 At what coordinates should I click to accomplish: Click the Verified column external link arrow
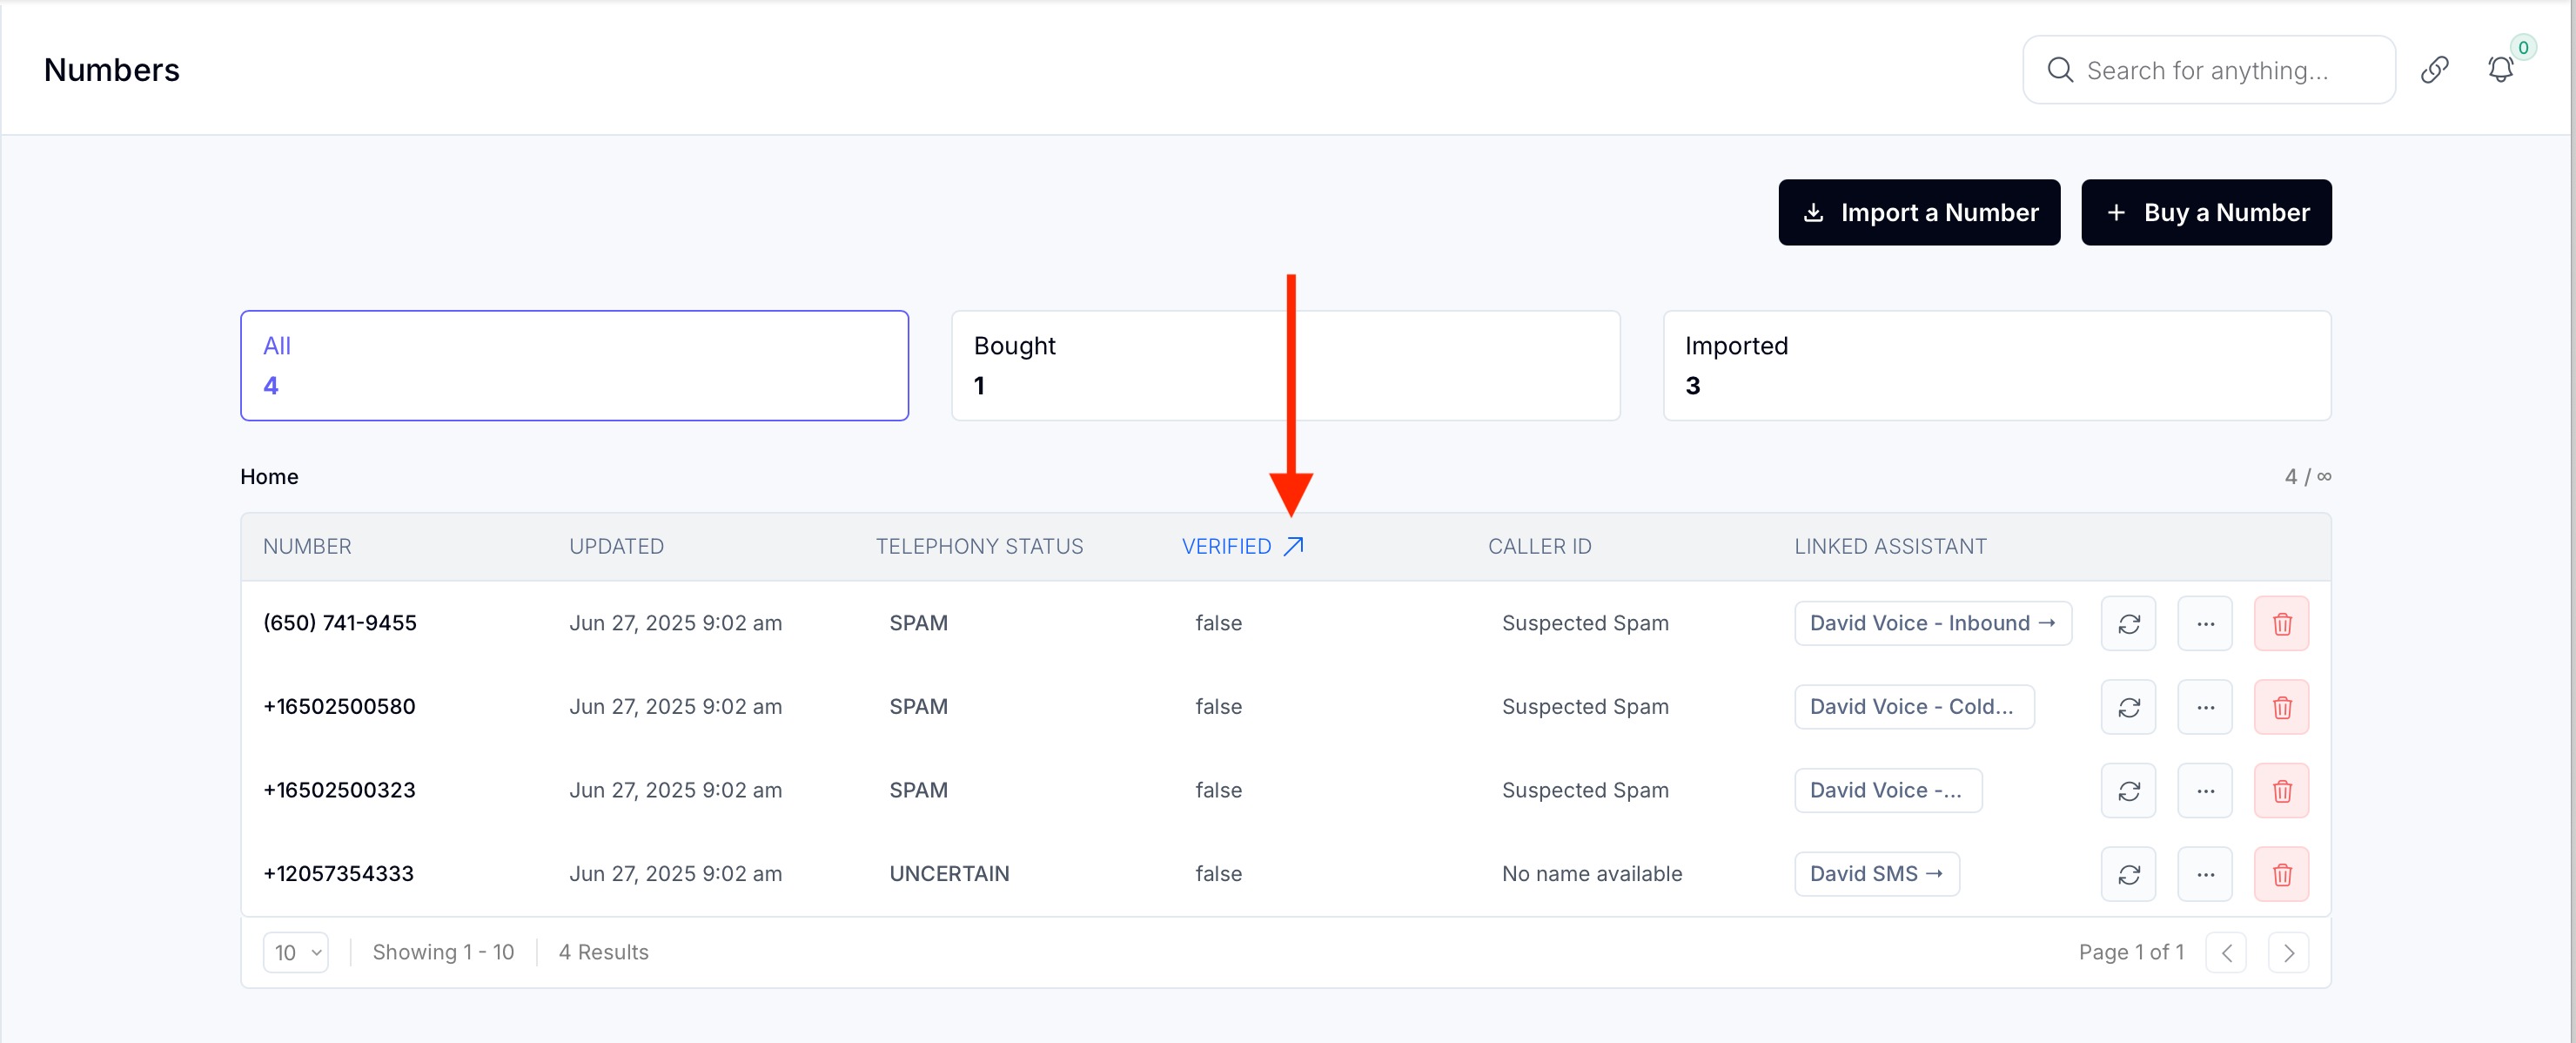pos(1293,546)
